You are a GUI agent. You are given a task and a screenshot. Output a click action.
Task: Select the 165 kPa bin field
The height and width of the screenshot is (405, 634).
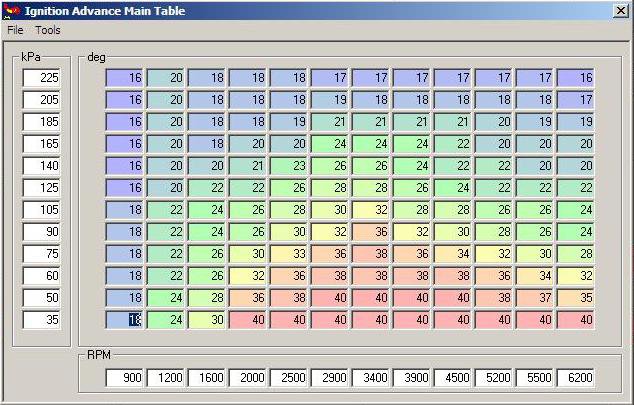(42, 144)
